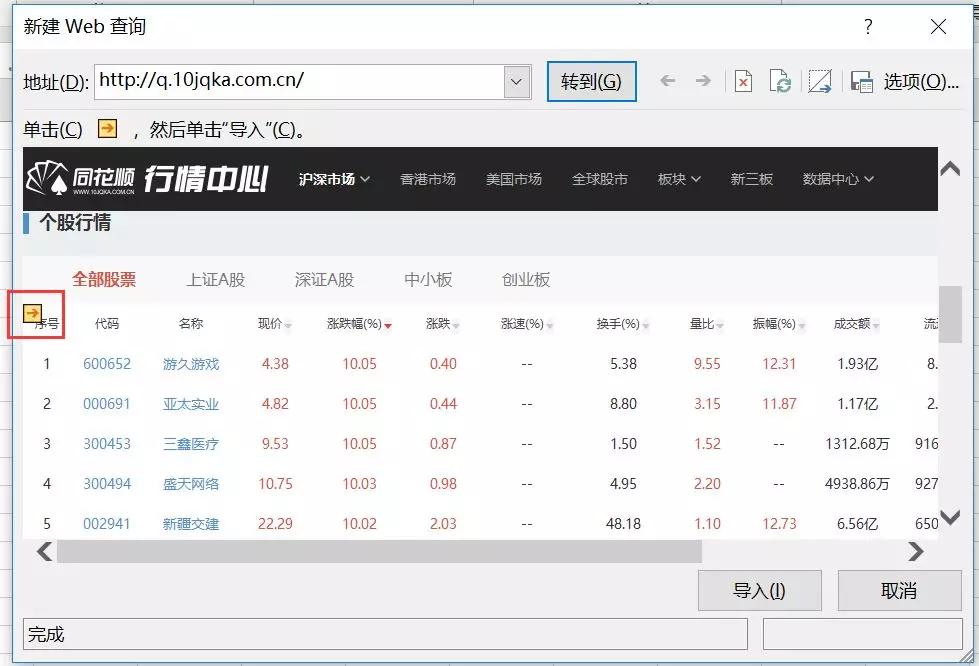979x666 pixels.
Task: Click the stop loading icon with red X
Action: (743, 81)
